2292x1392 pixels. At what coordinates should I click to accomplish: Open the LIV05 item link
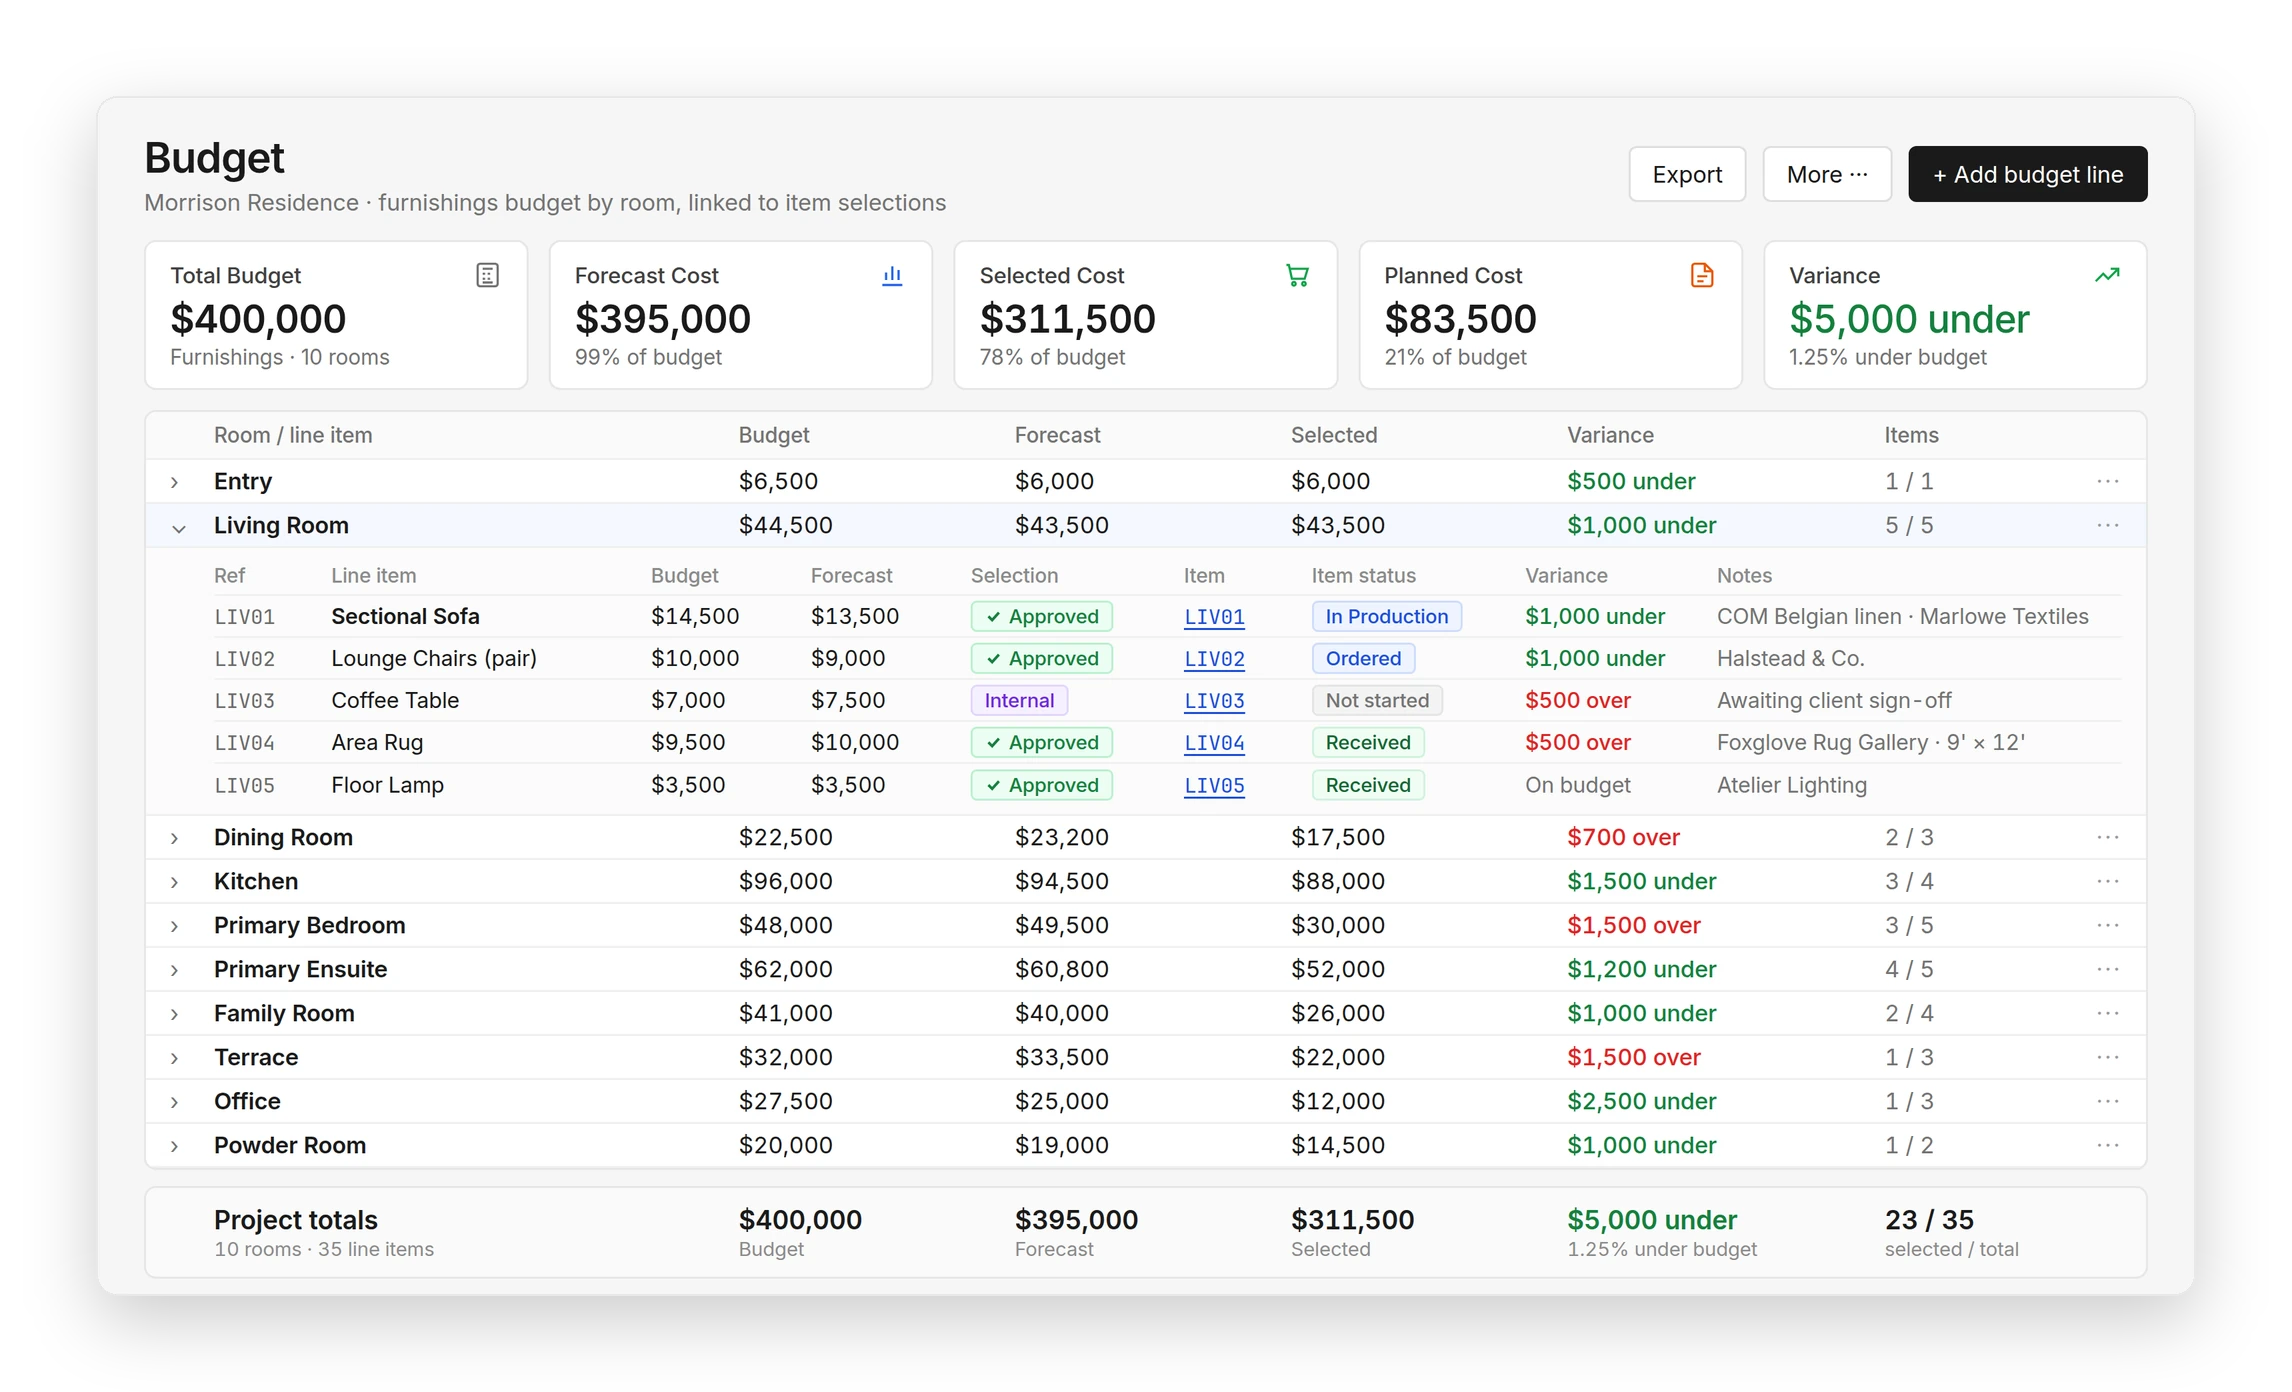[x=1214, y=786]
